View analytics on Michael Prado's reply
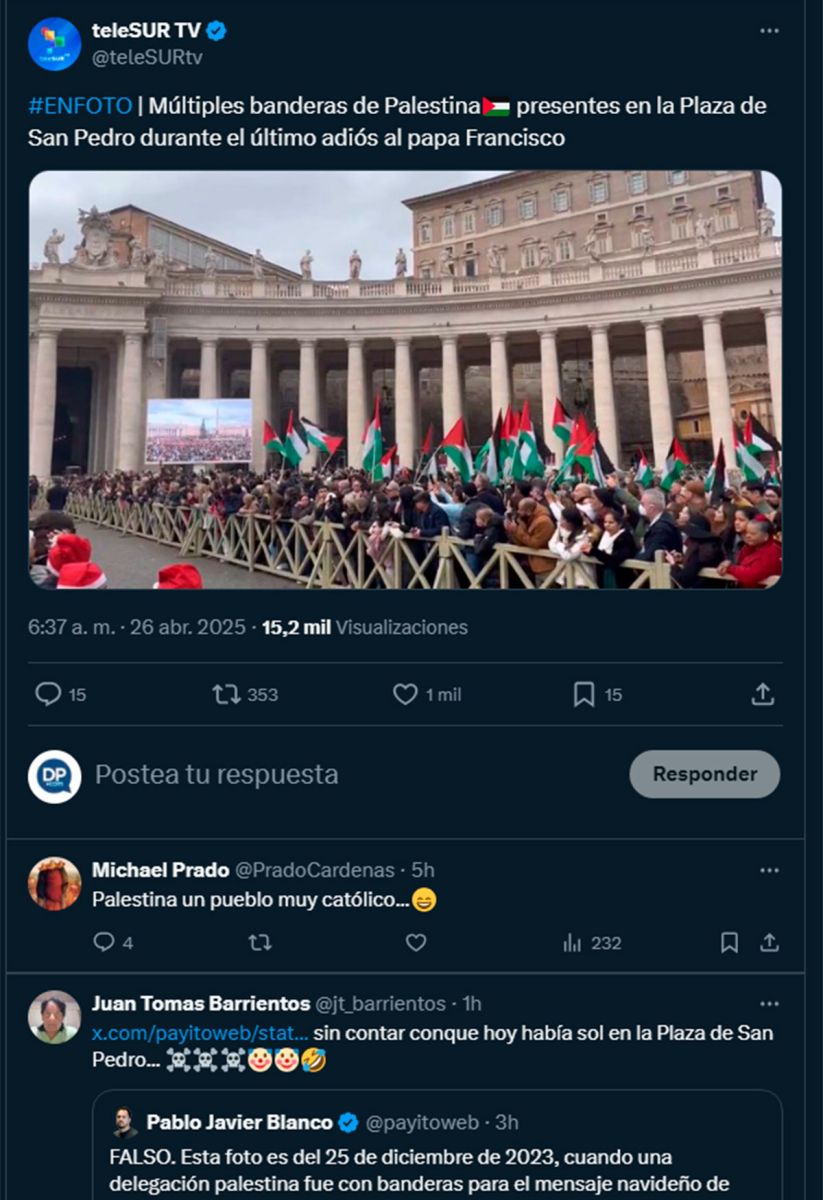 coord(573,942)
